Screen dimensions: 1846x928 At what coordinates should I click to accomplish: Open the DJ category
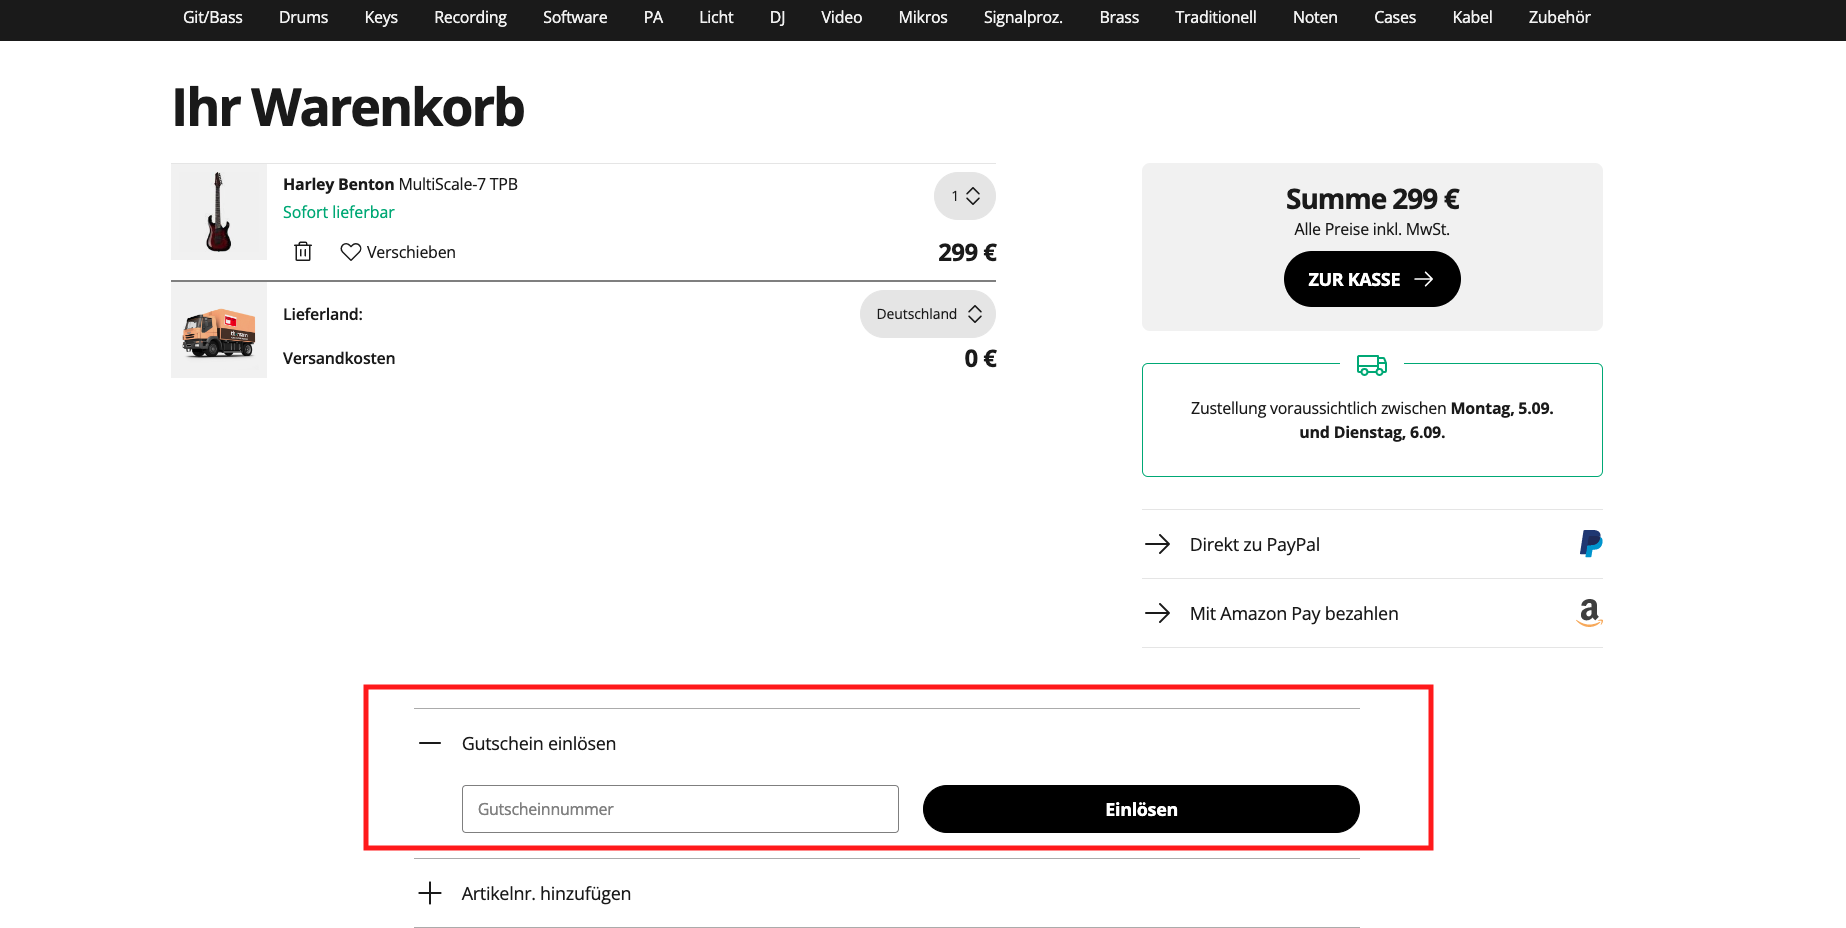(777, 17)
